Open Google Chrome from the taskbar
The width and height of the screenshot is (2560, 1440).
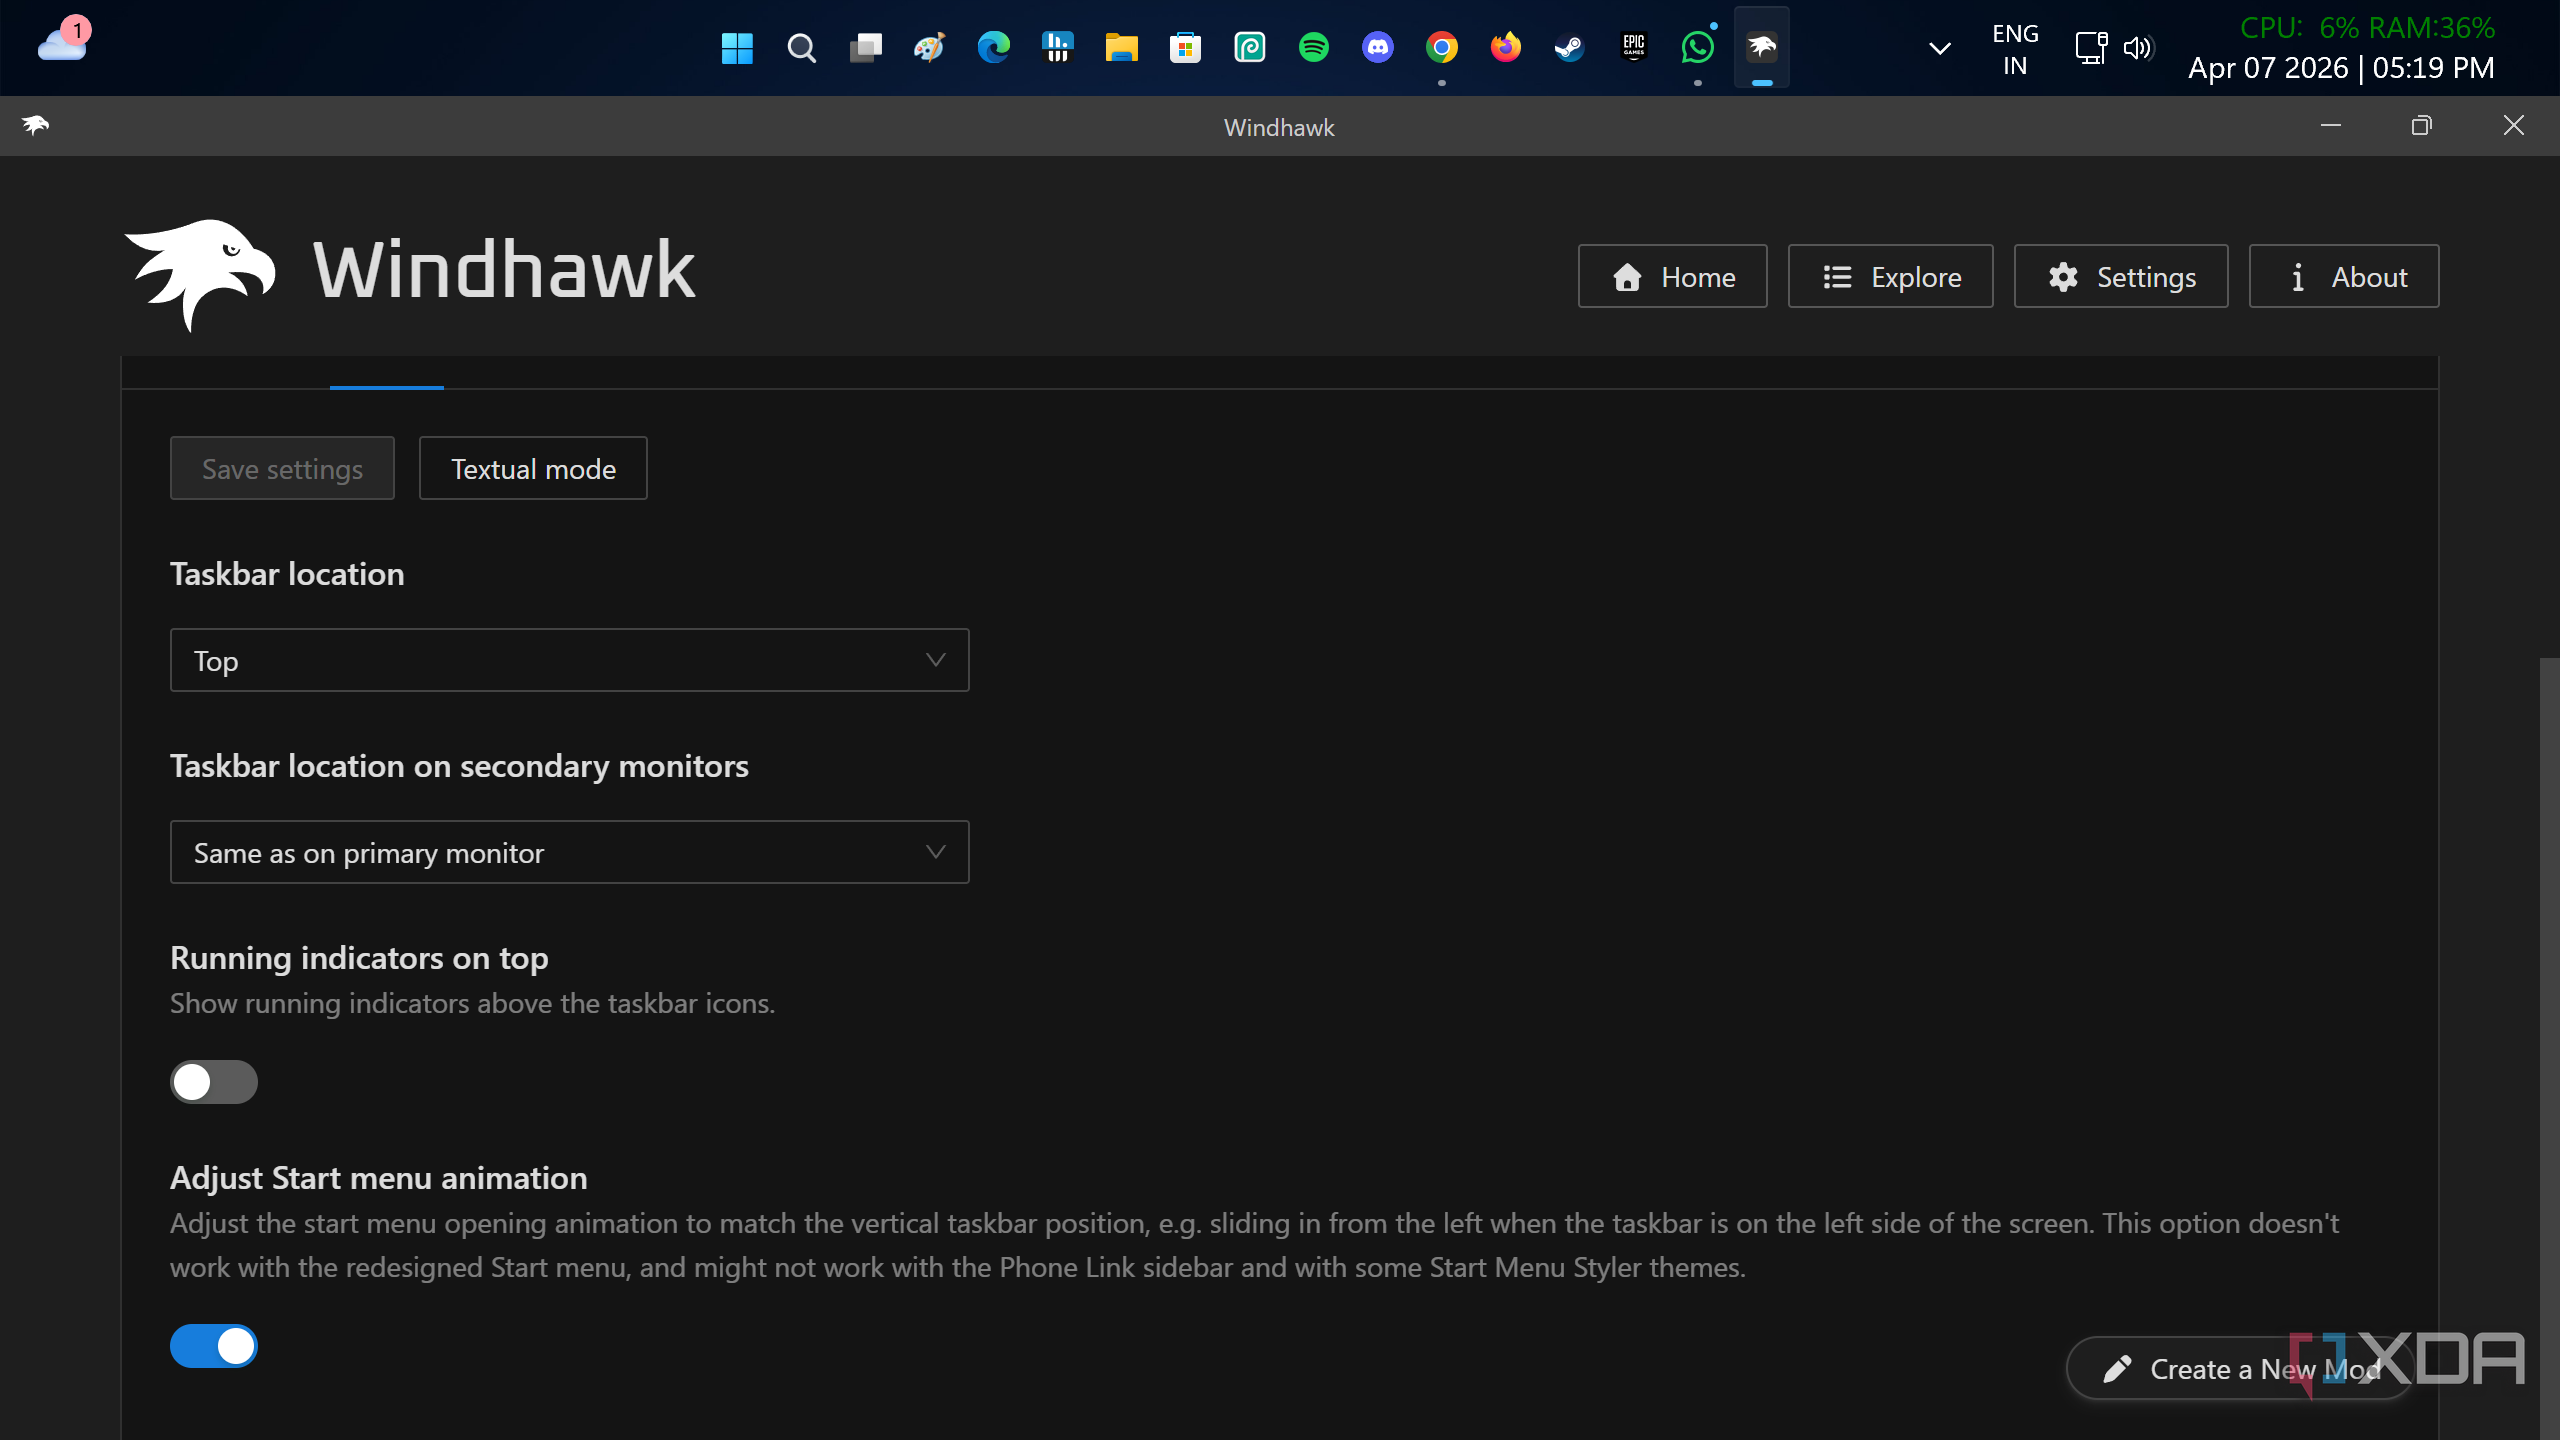1441,48
